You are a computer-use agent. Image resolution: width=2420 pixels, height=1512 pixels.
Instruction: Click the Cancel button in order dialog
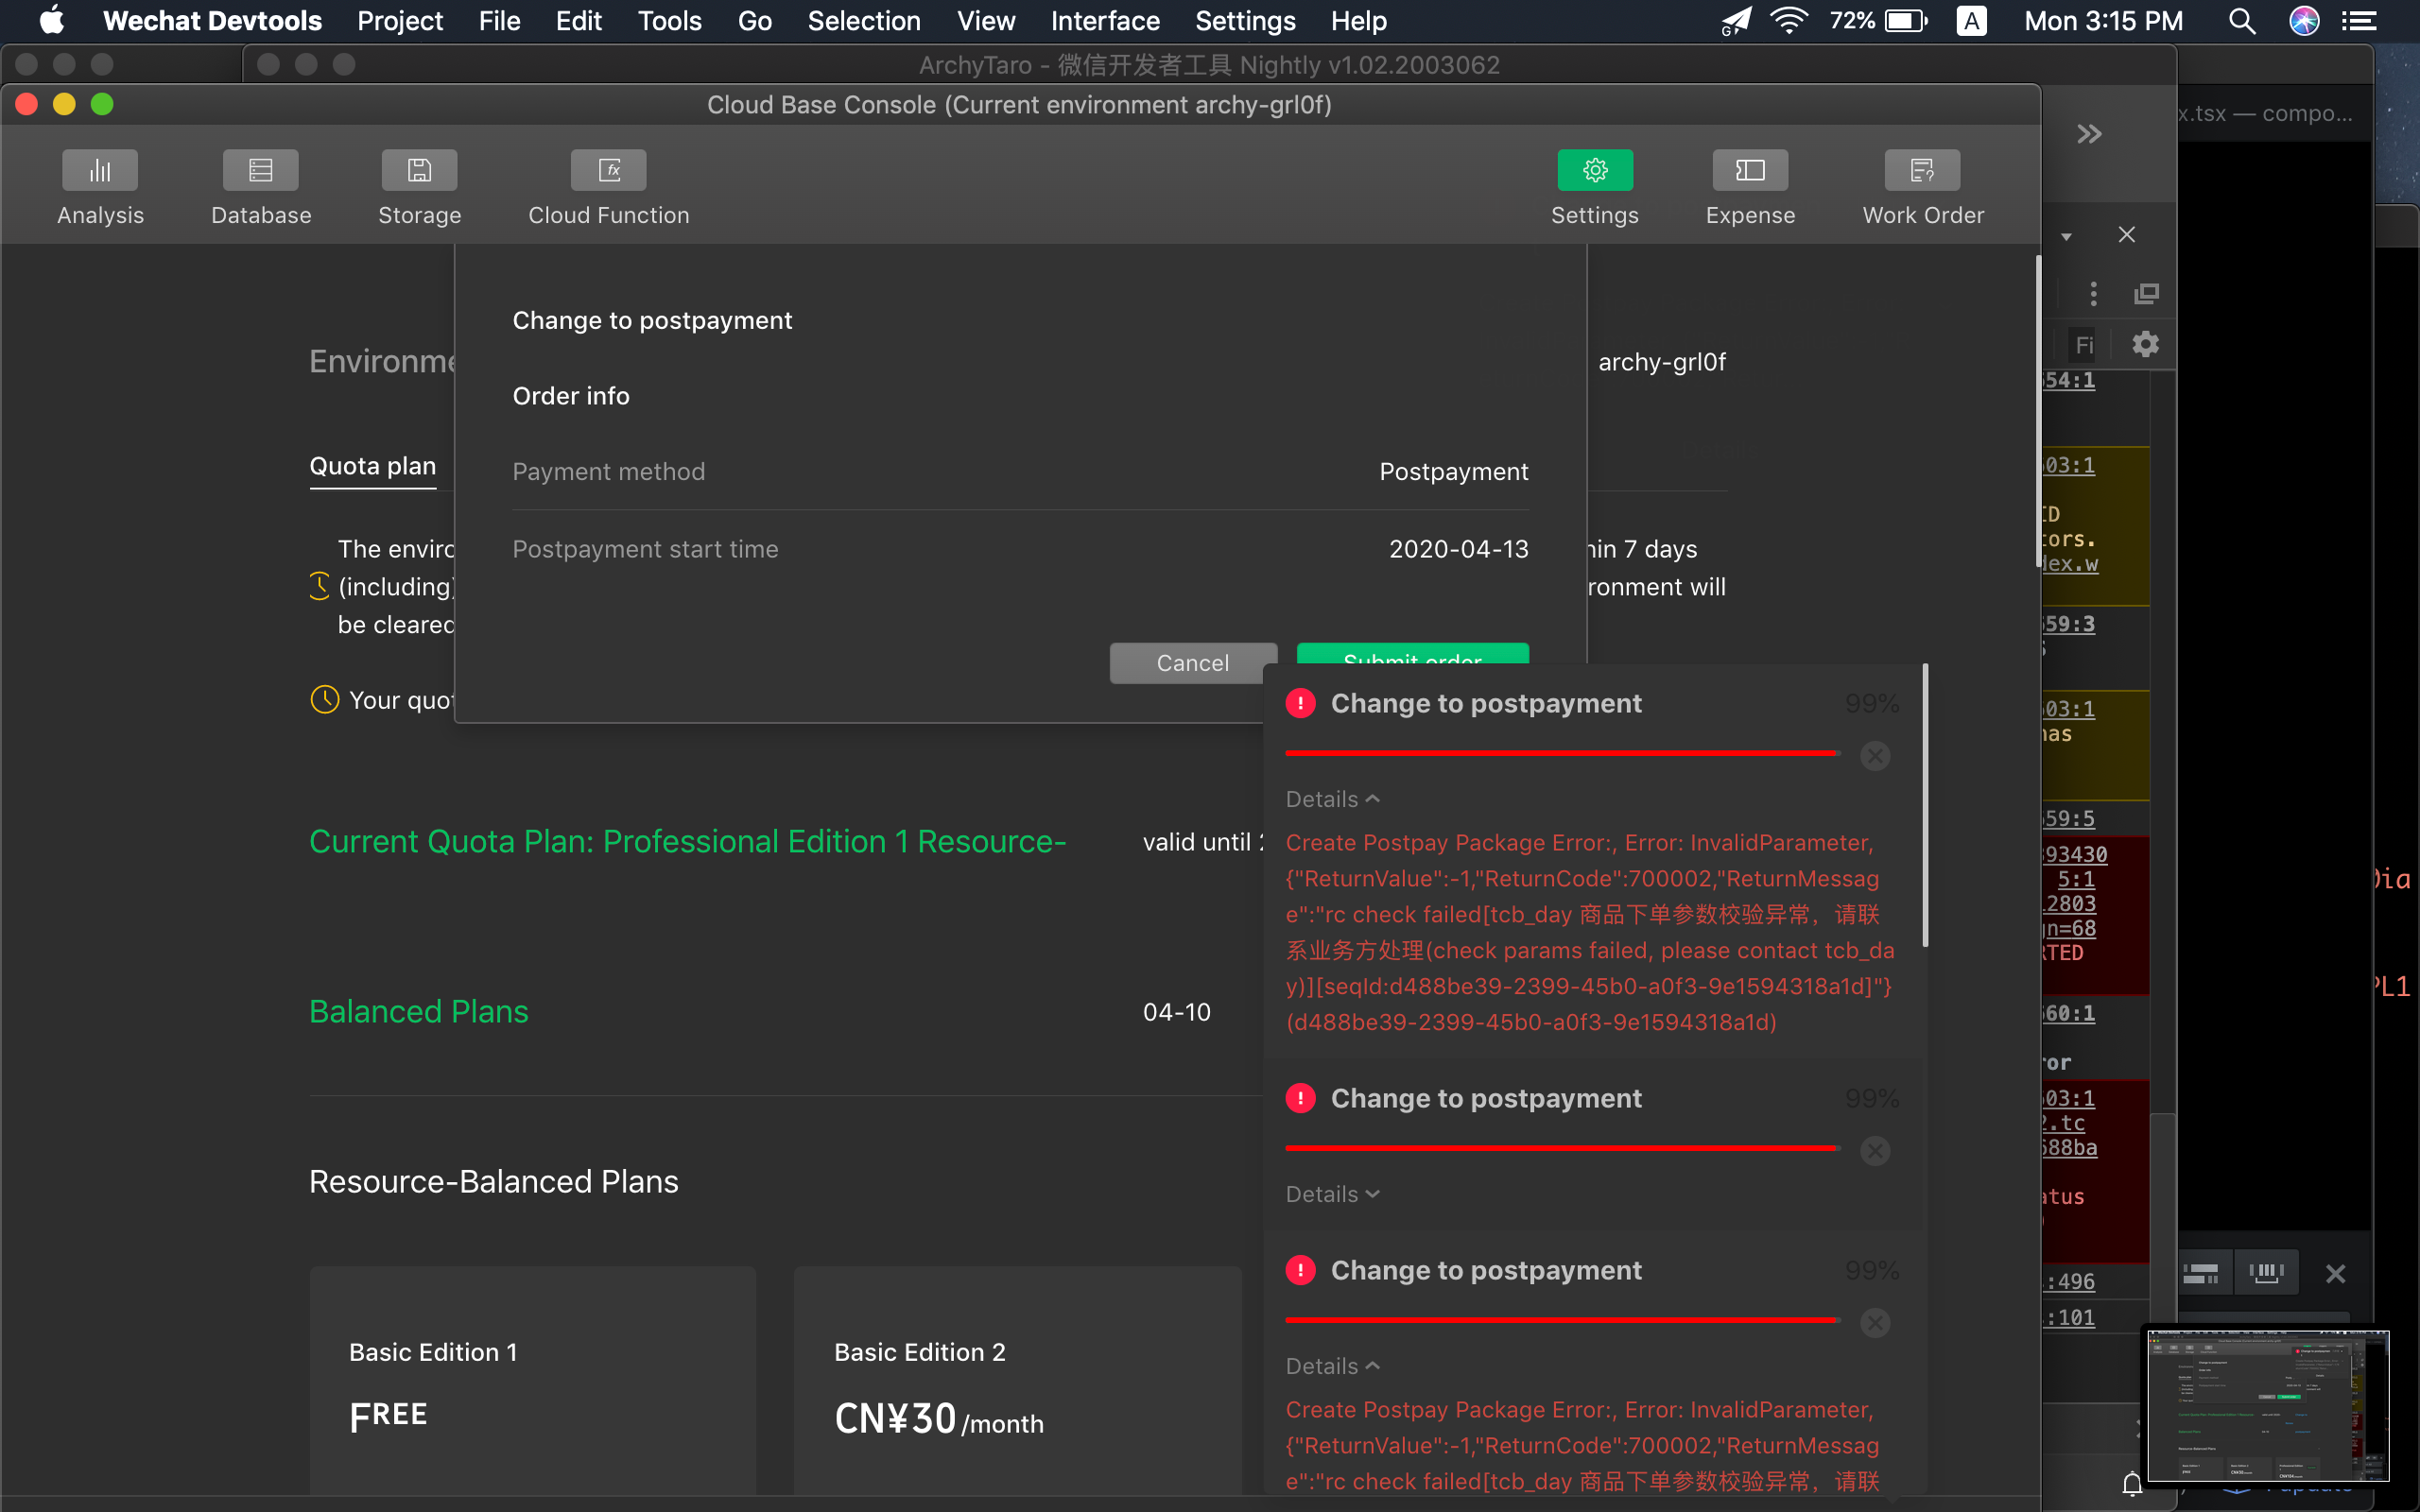pos(1192,662)
